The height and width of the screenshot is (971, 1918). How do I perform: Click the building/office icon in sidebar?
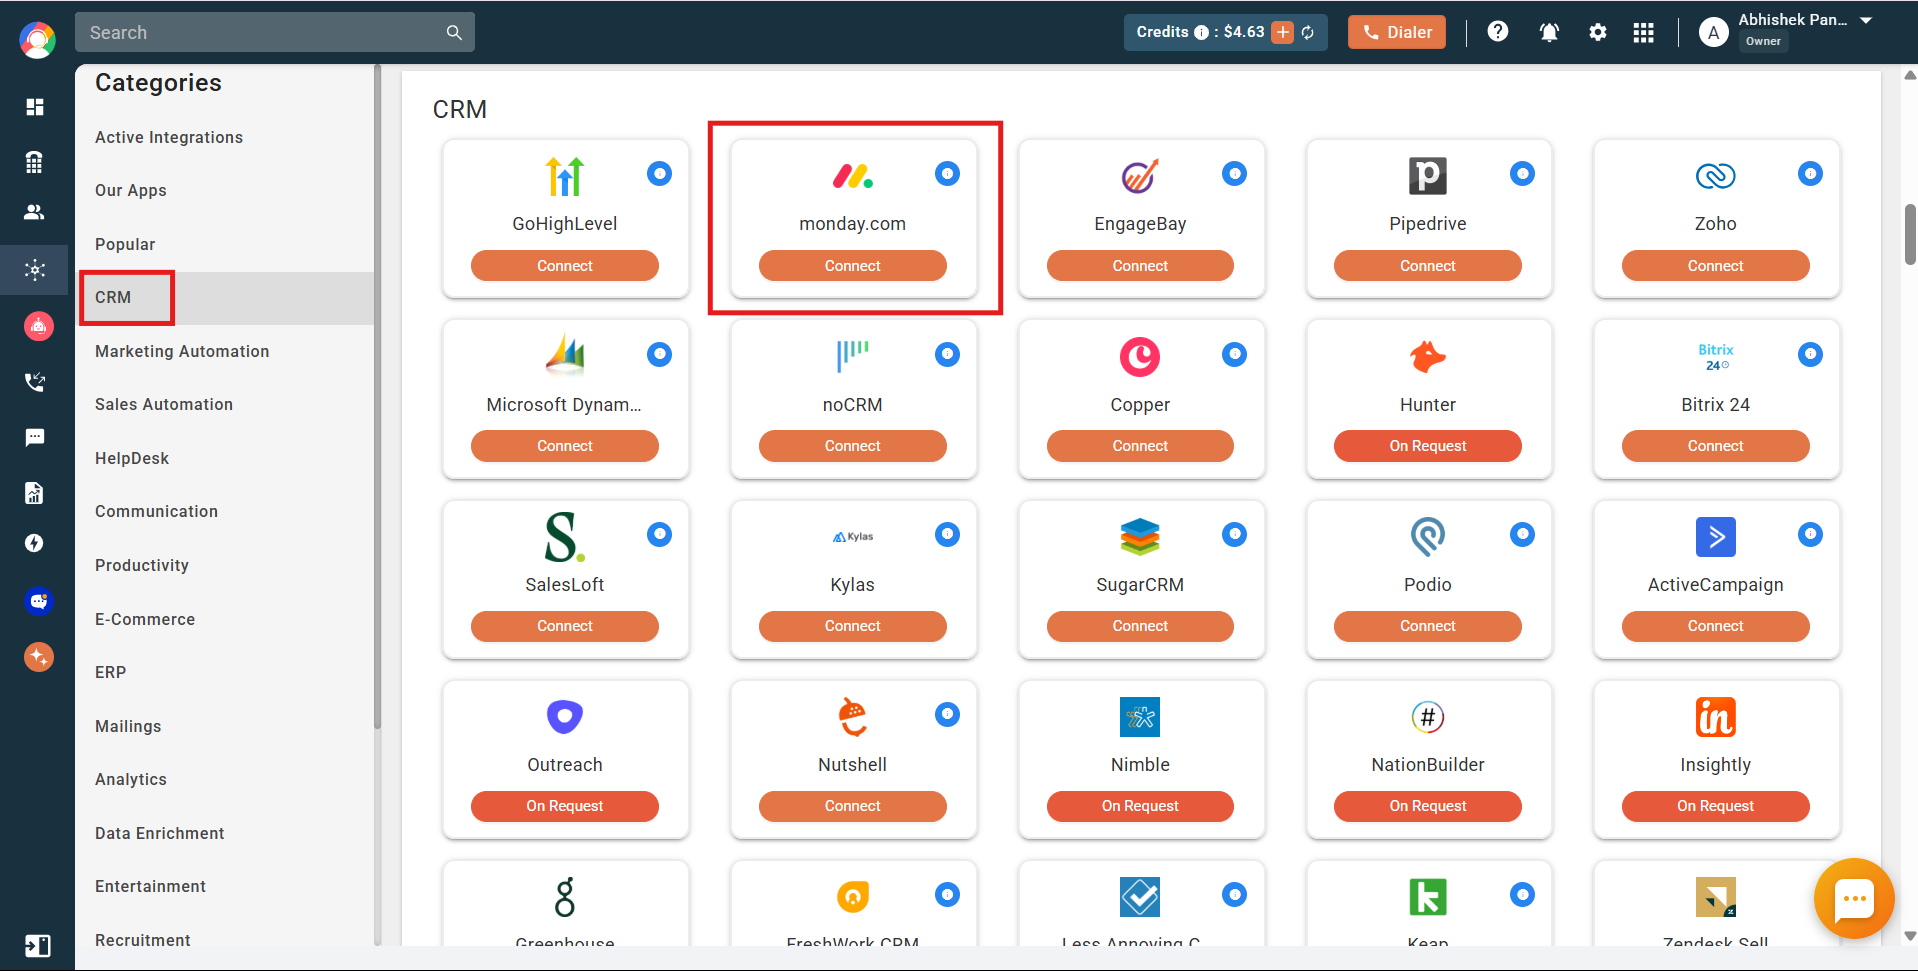tap(35, 162)
